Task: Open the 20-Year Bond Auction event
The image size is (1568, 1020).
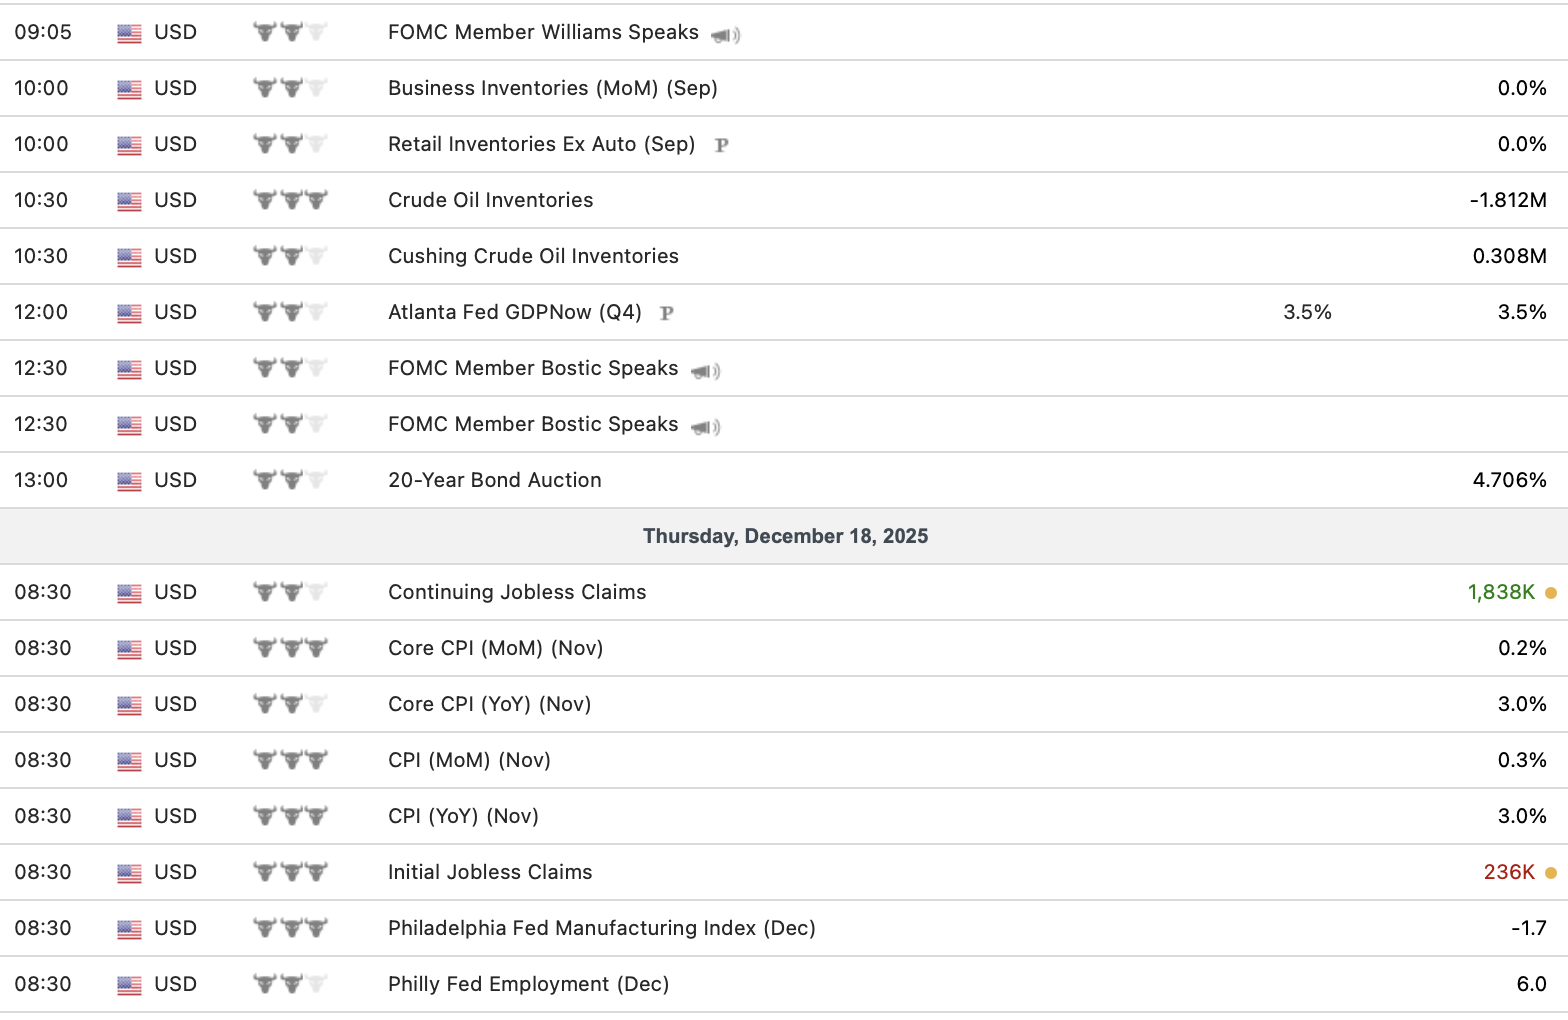Action: [494, 480]
